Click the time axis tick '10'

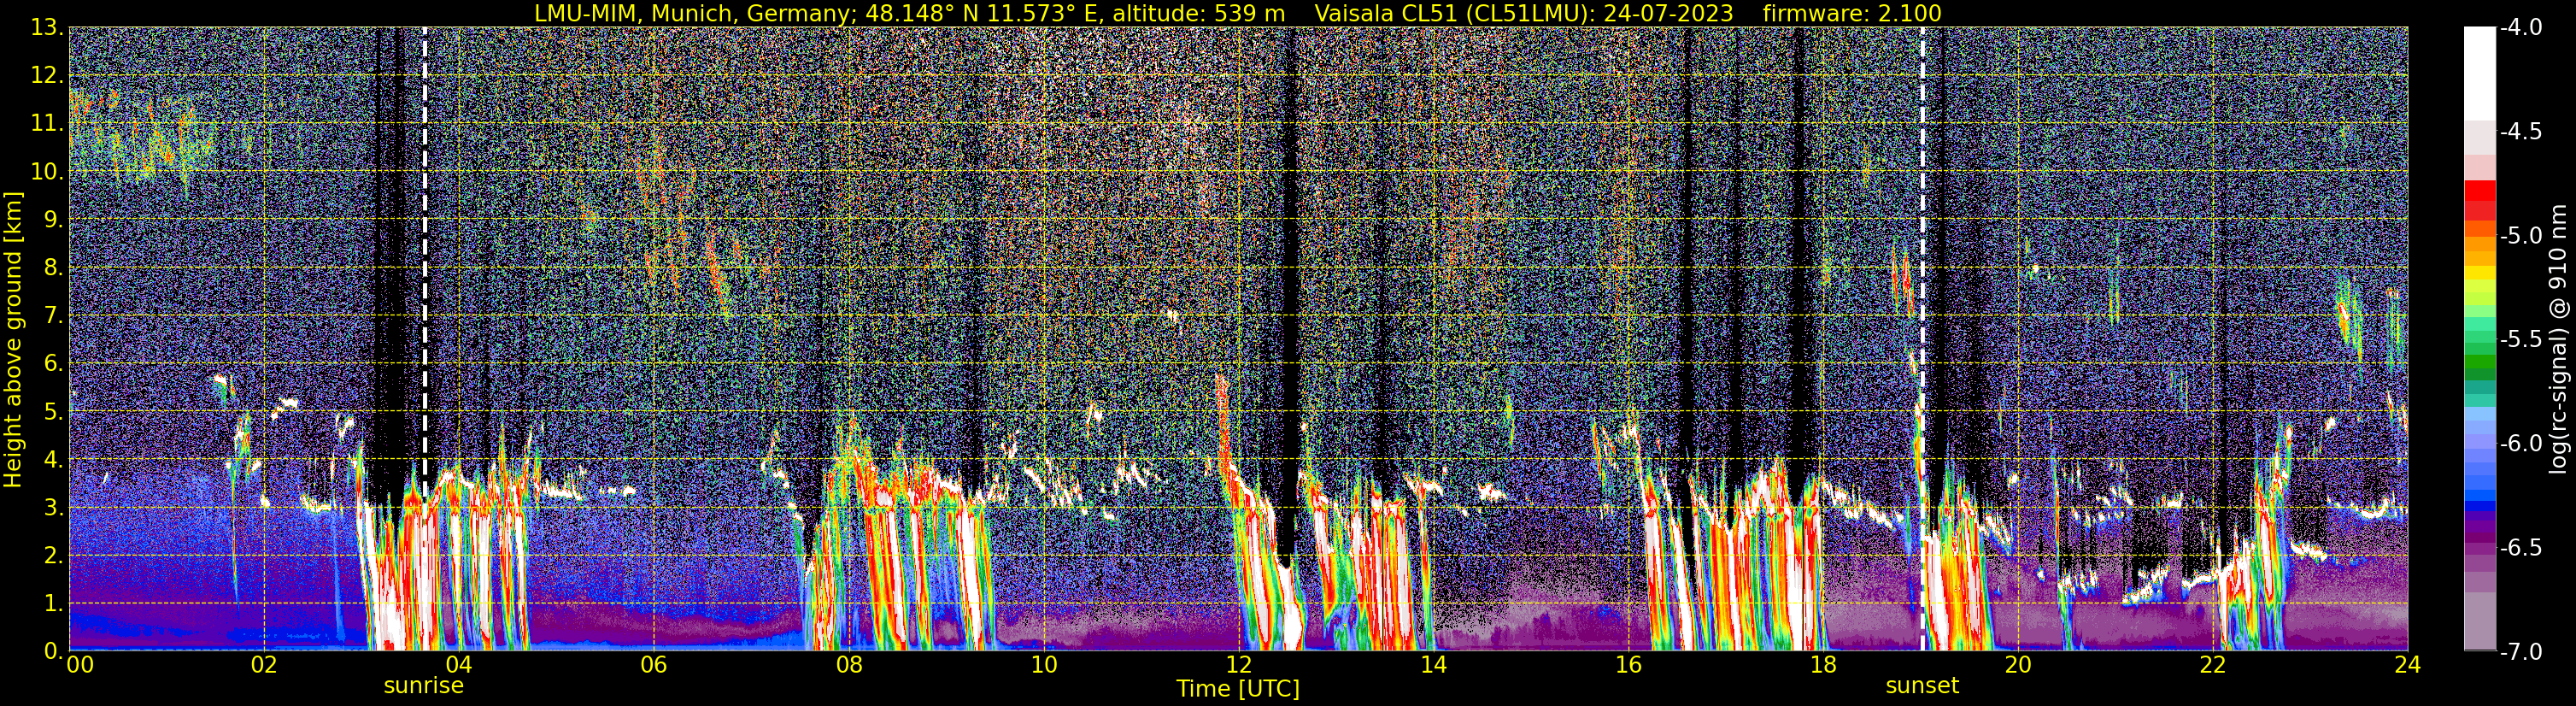click(1043, 665)
